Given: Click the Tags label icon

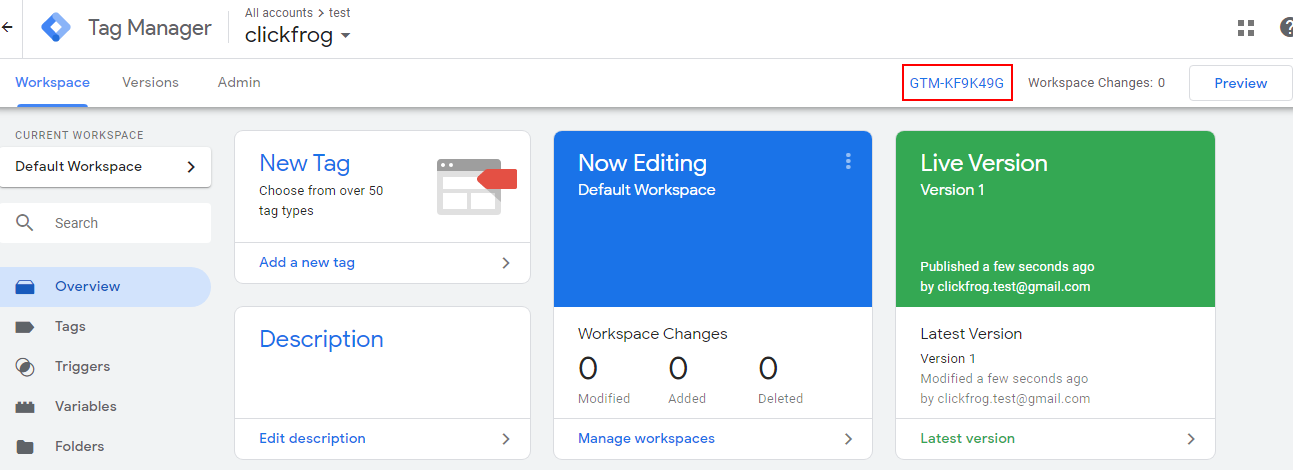Looking at the screenshot, I should (x=25, y=327).
